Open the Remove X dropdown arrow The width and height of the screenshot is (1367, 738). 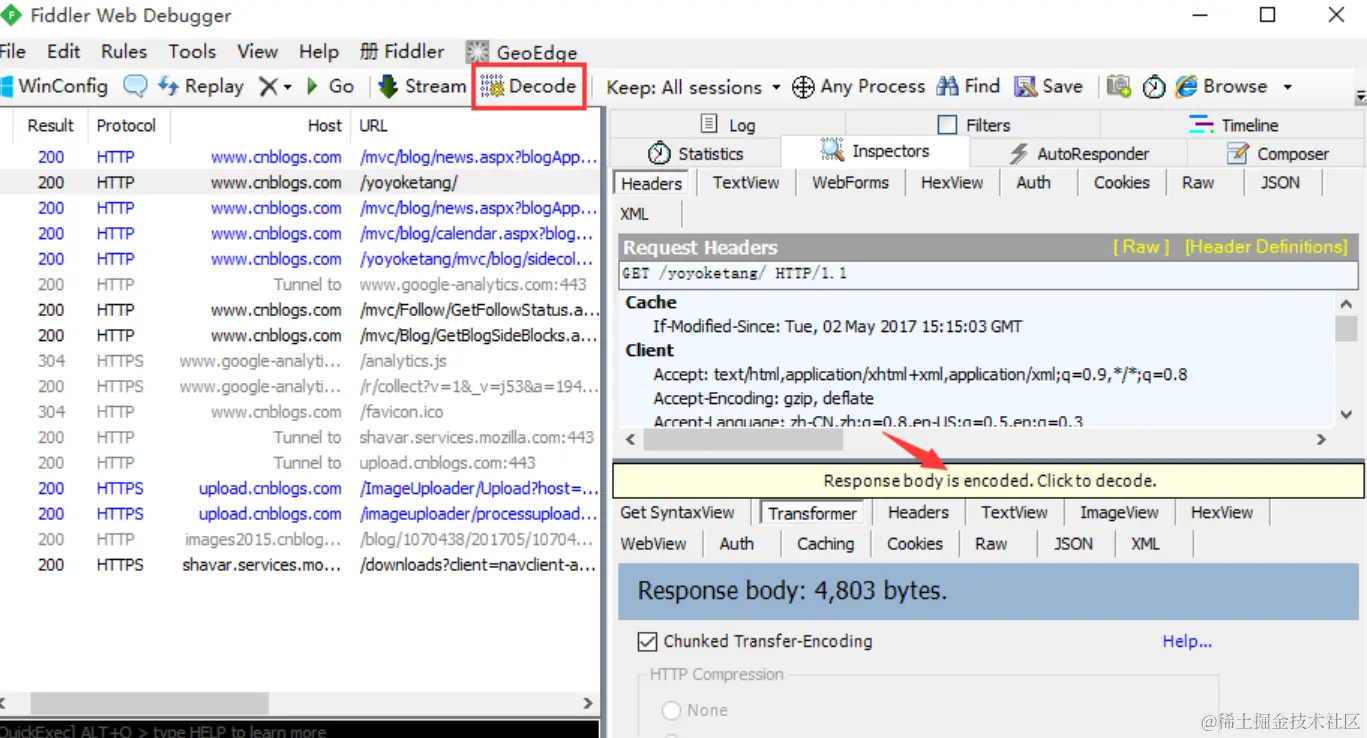point(288,87)
